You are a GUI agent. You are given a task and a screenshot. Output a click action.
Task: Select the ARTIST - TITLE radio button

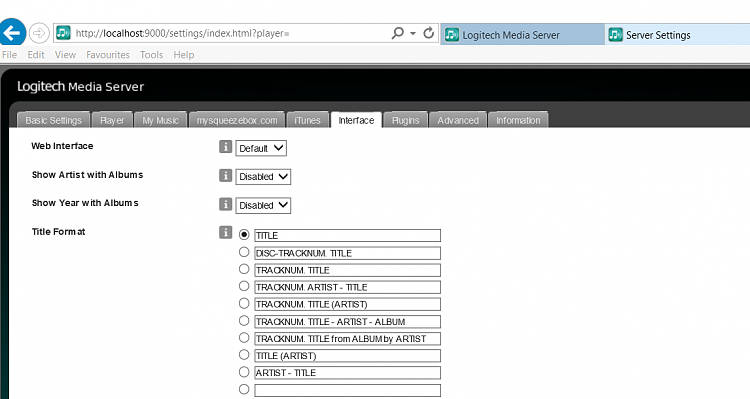coord(244,372)
